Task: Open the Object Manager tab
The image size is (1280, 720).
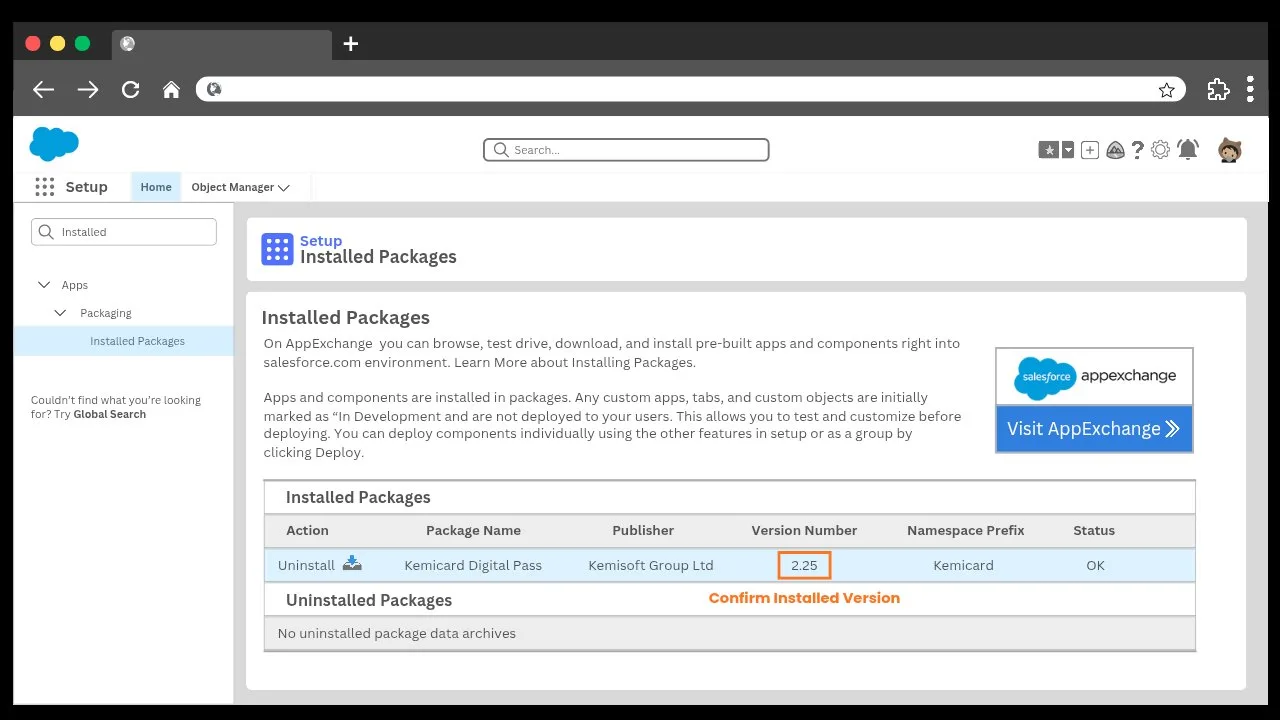Action: point(232,187)
